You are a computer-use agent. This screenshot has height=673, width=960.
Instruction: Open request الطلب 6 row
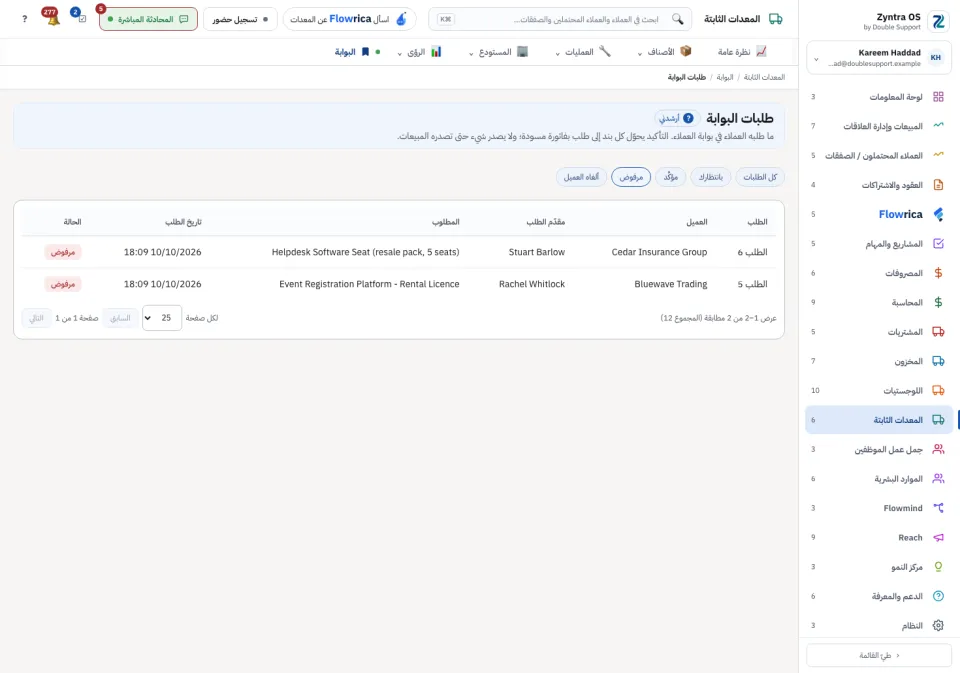click(399, 252)
